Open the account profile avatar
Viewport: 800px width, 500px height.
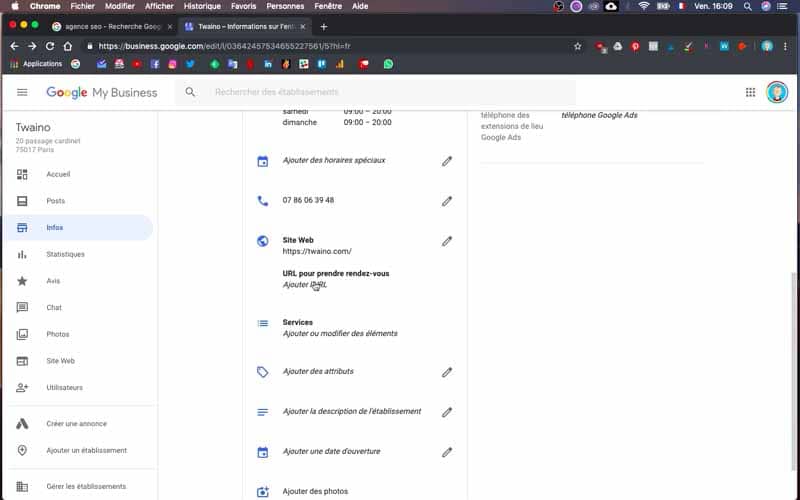coord(777,92)
